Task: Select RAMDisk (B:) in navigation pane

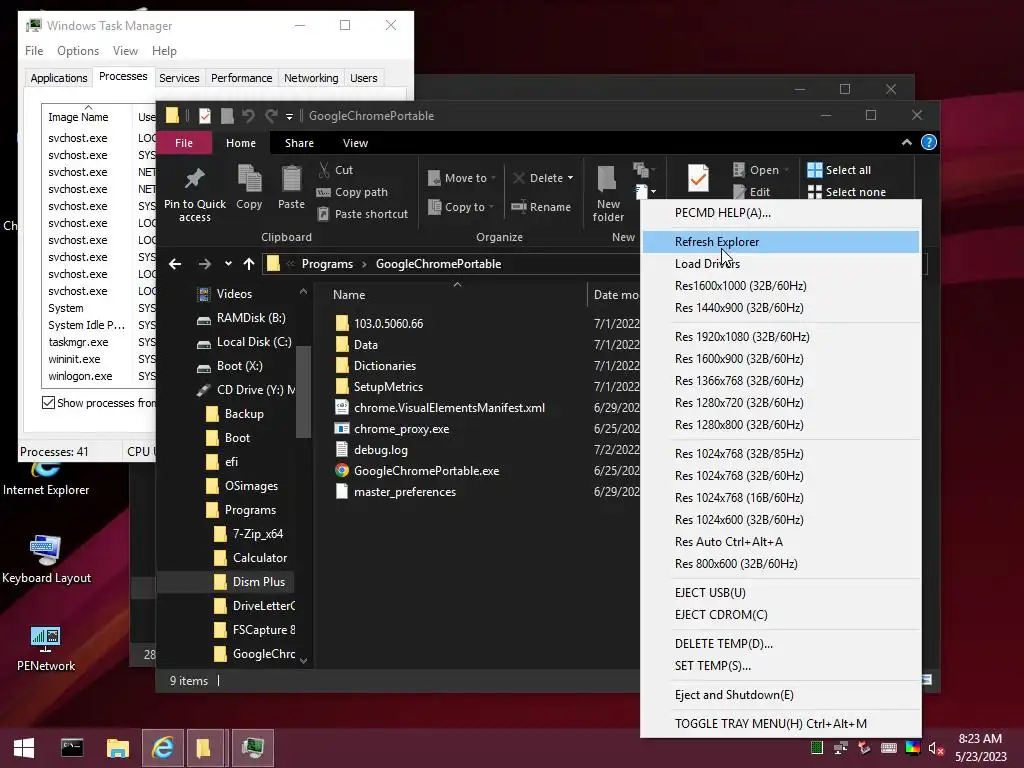Action: [x=242, y=318]
